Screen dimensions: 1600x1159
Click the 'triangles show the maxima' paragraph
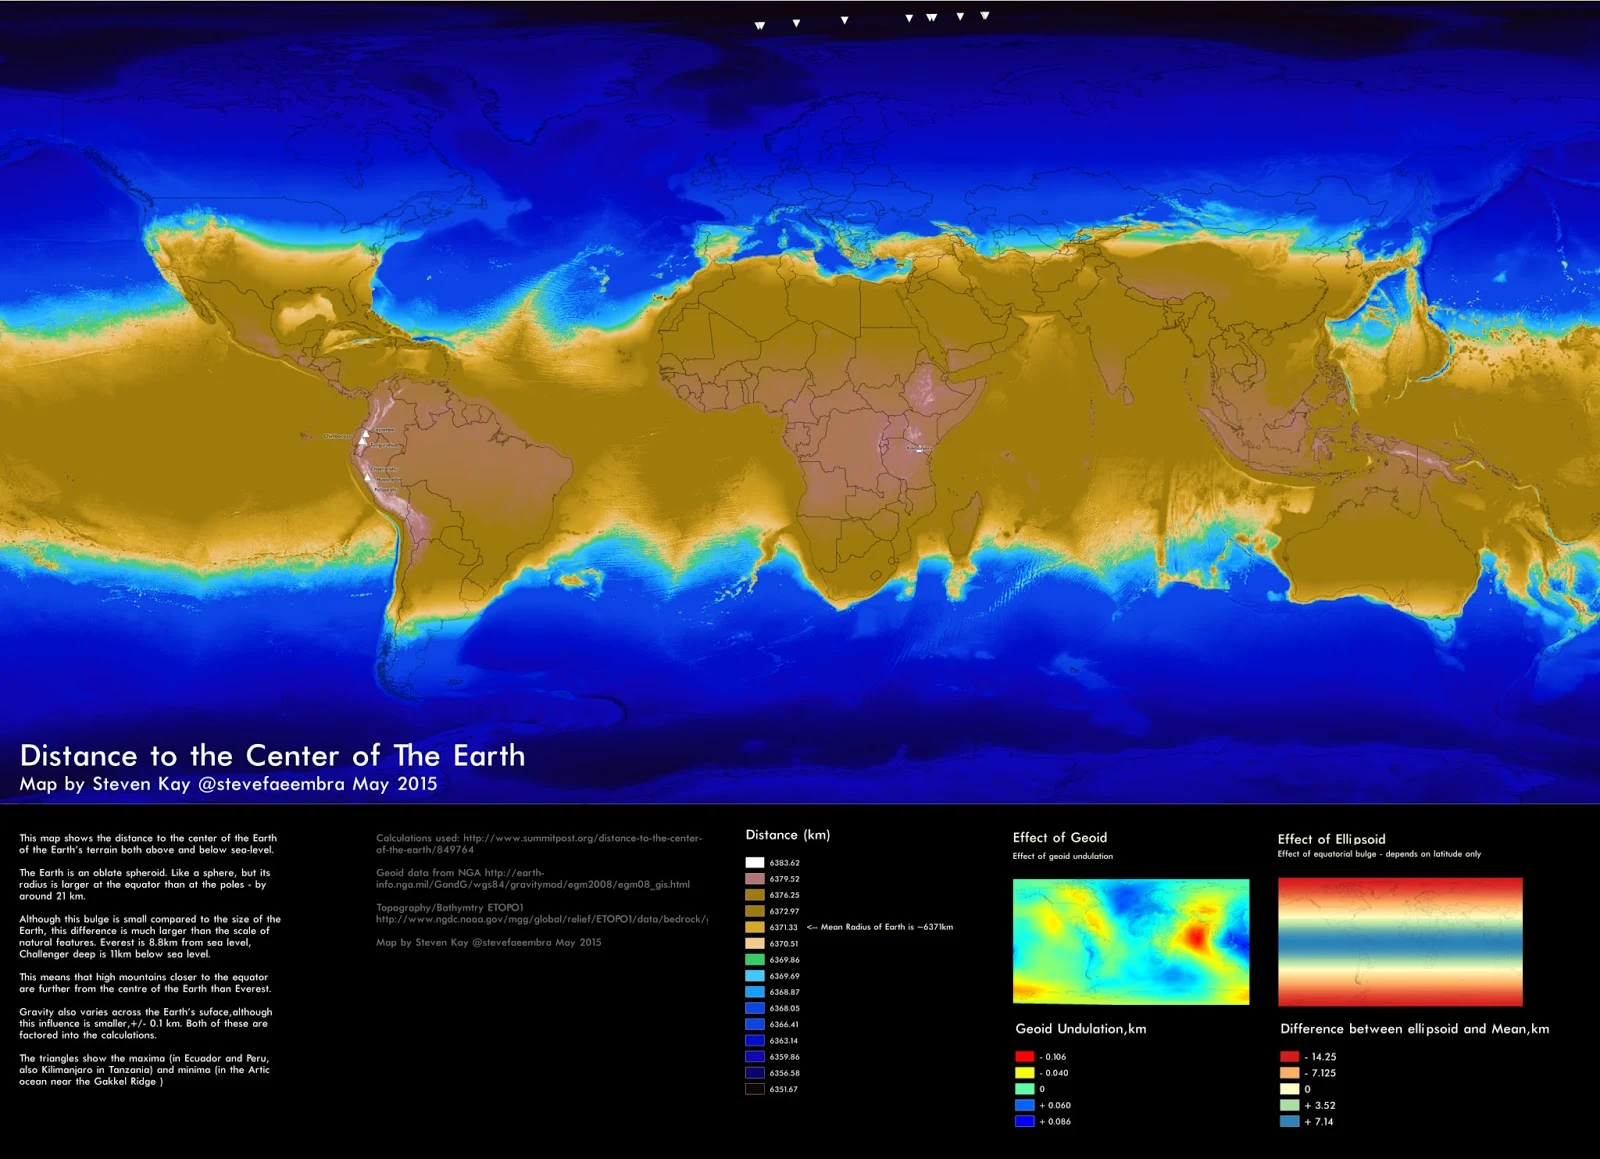145,1069
